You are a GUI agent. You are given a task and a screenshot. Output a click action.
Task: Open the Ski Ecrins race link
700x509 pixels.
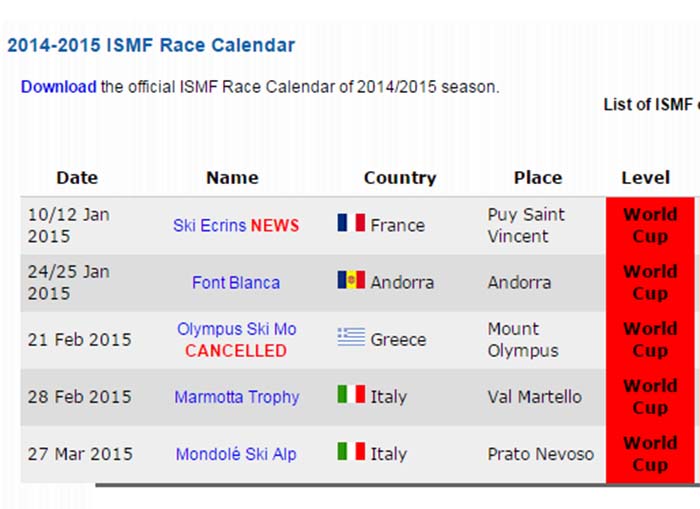click(x=209, y=225)
